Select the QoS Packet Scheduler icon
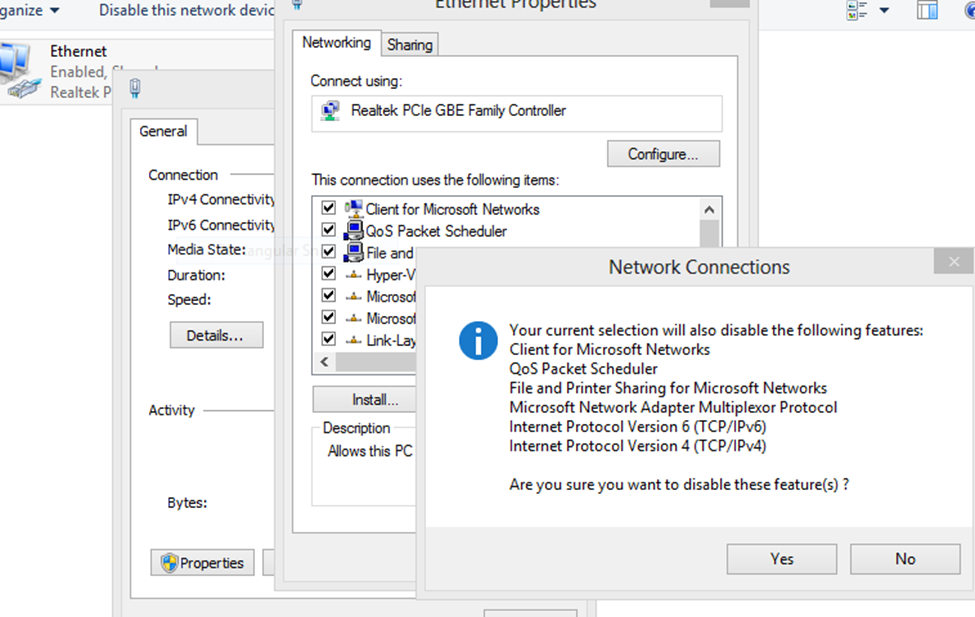 [354, 231]
